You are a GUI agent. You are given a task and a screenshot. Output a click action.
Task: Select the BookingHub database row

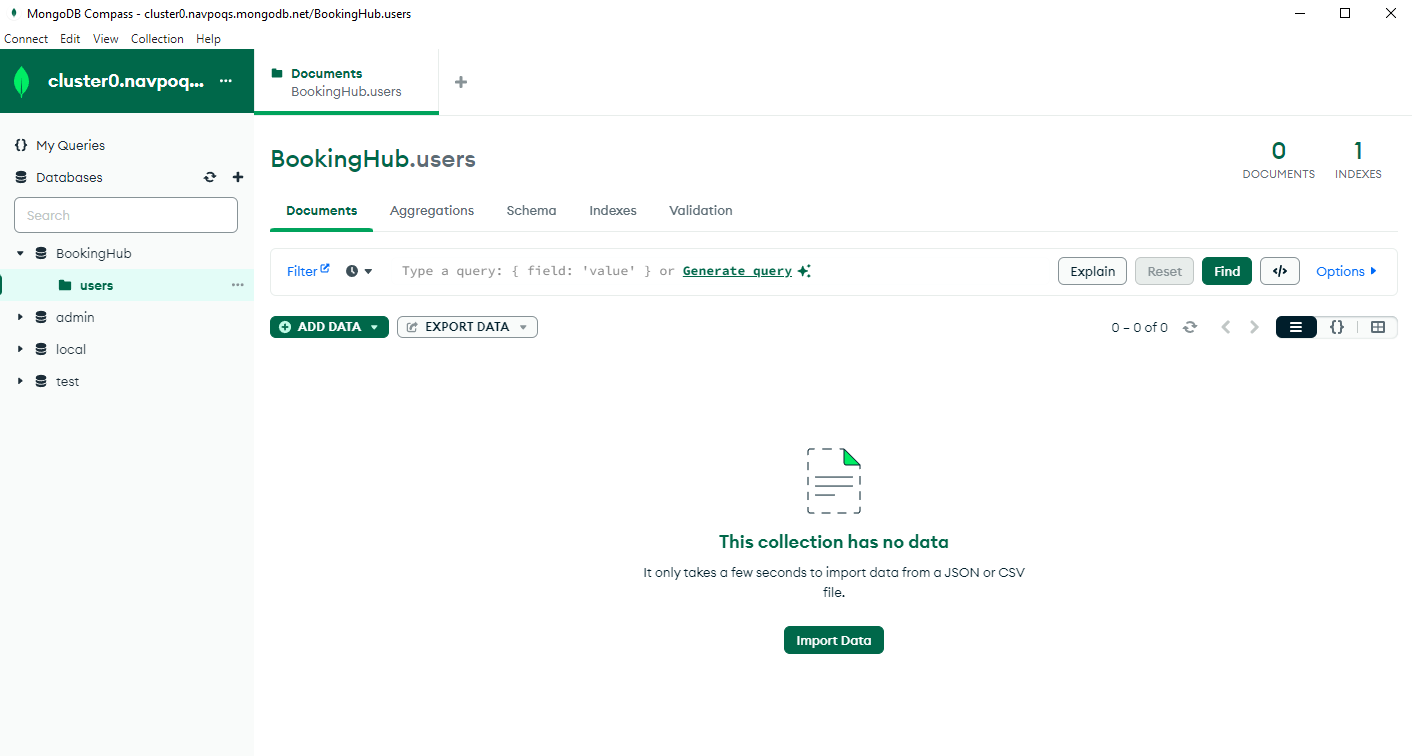[x=127, y=253]
